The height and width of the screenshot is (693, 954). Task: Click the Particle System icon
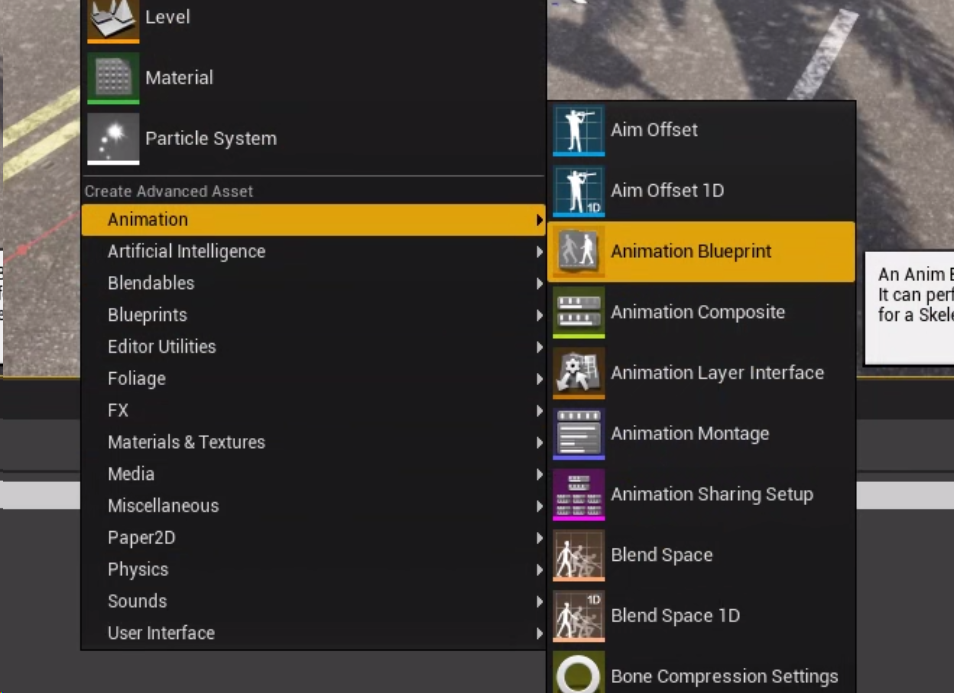click(x=113, y=139)
